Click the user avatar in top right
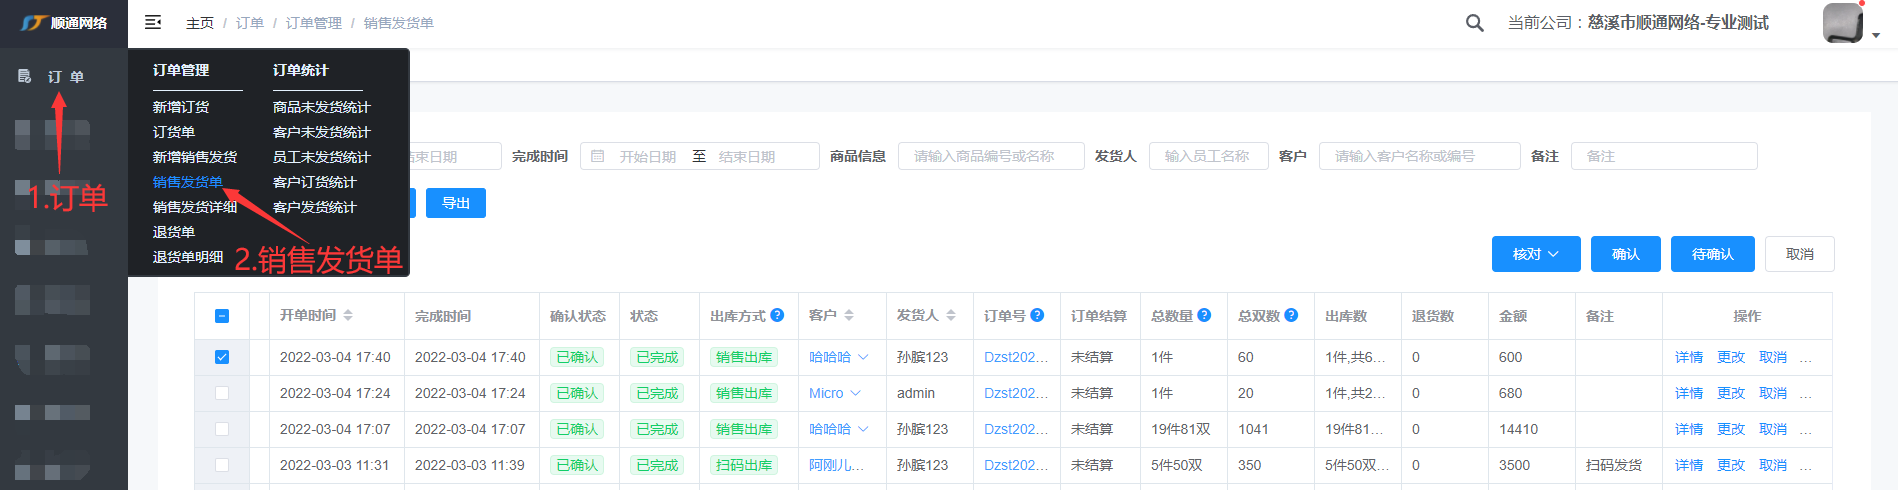The image size is (1898, 490). pos(1842,23)
